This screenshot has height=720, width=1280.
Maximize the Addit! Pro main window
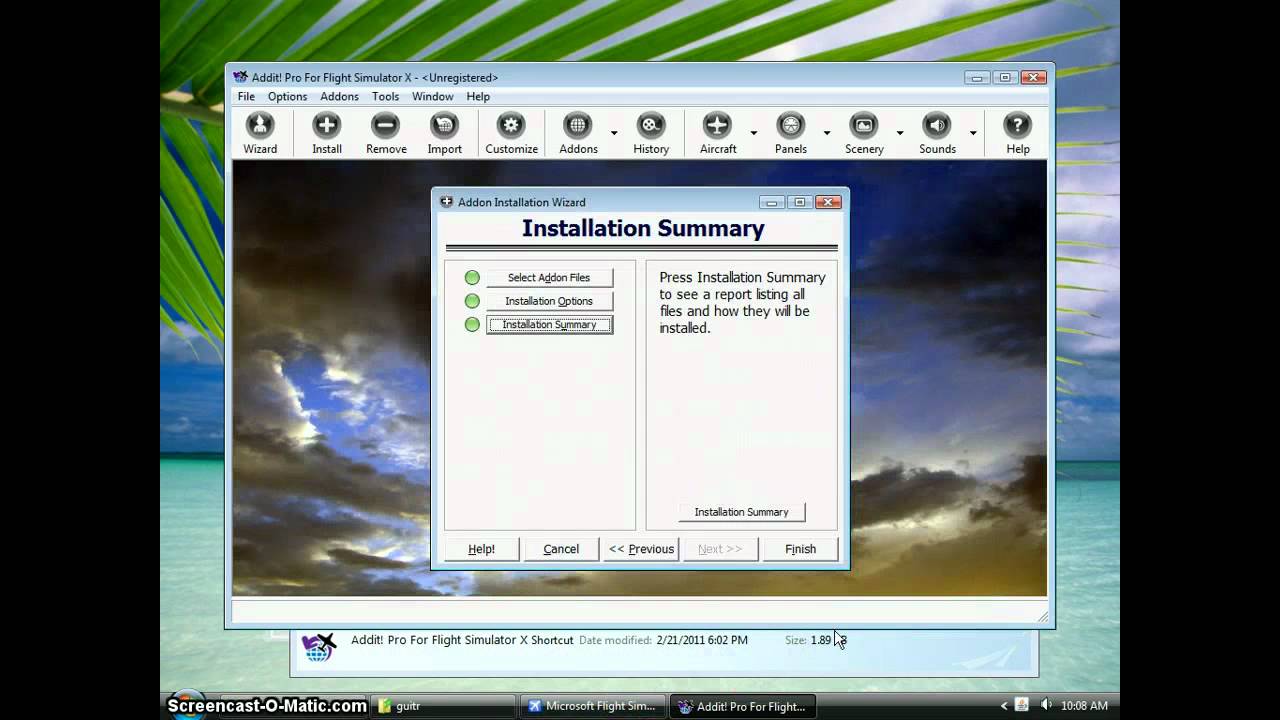point(1005,77)
